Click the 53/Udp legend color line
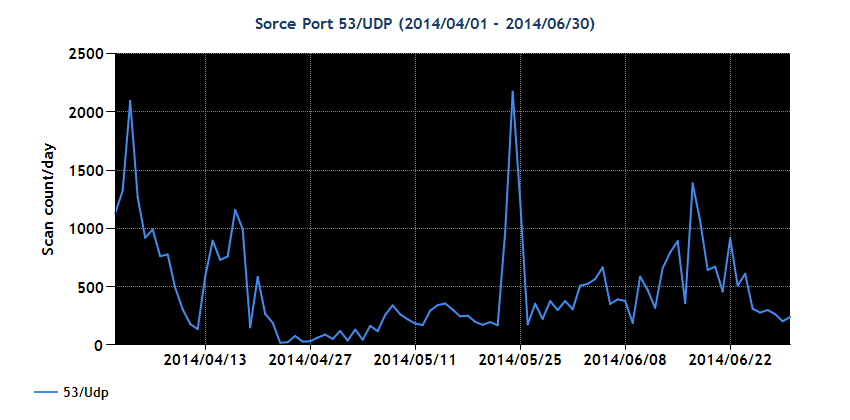The image size is (850, 420). 47,392
